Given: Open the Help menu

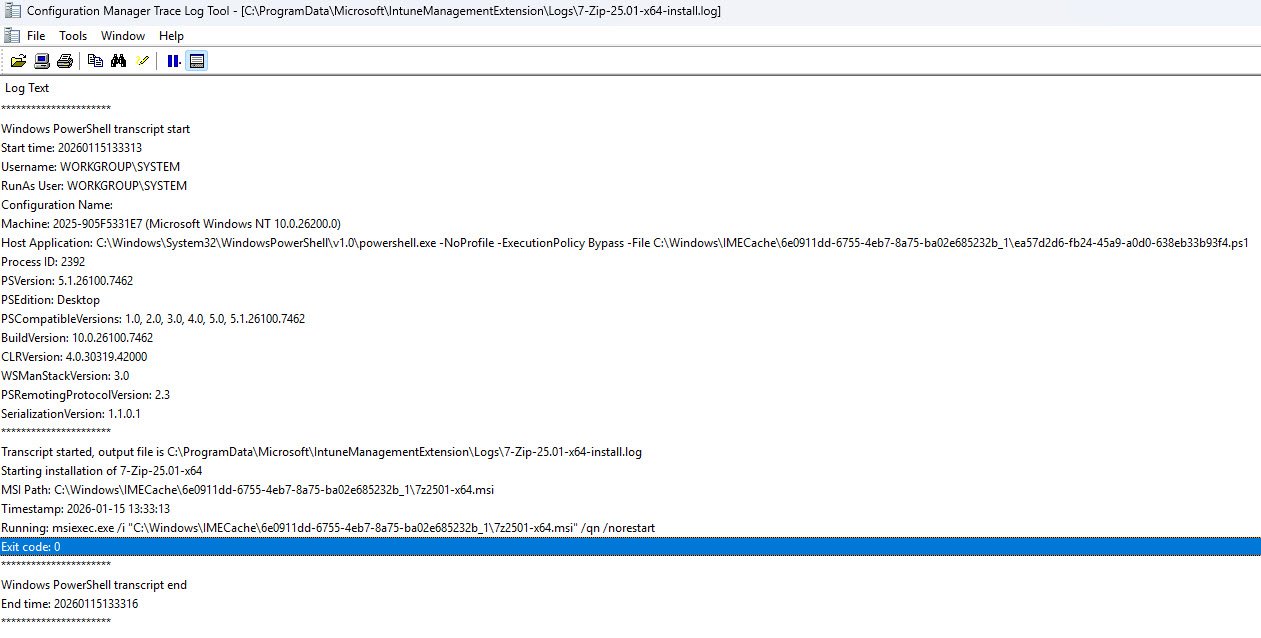Looking at the screenshot, I should pyautogui.click(x=171, y=36).
